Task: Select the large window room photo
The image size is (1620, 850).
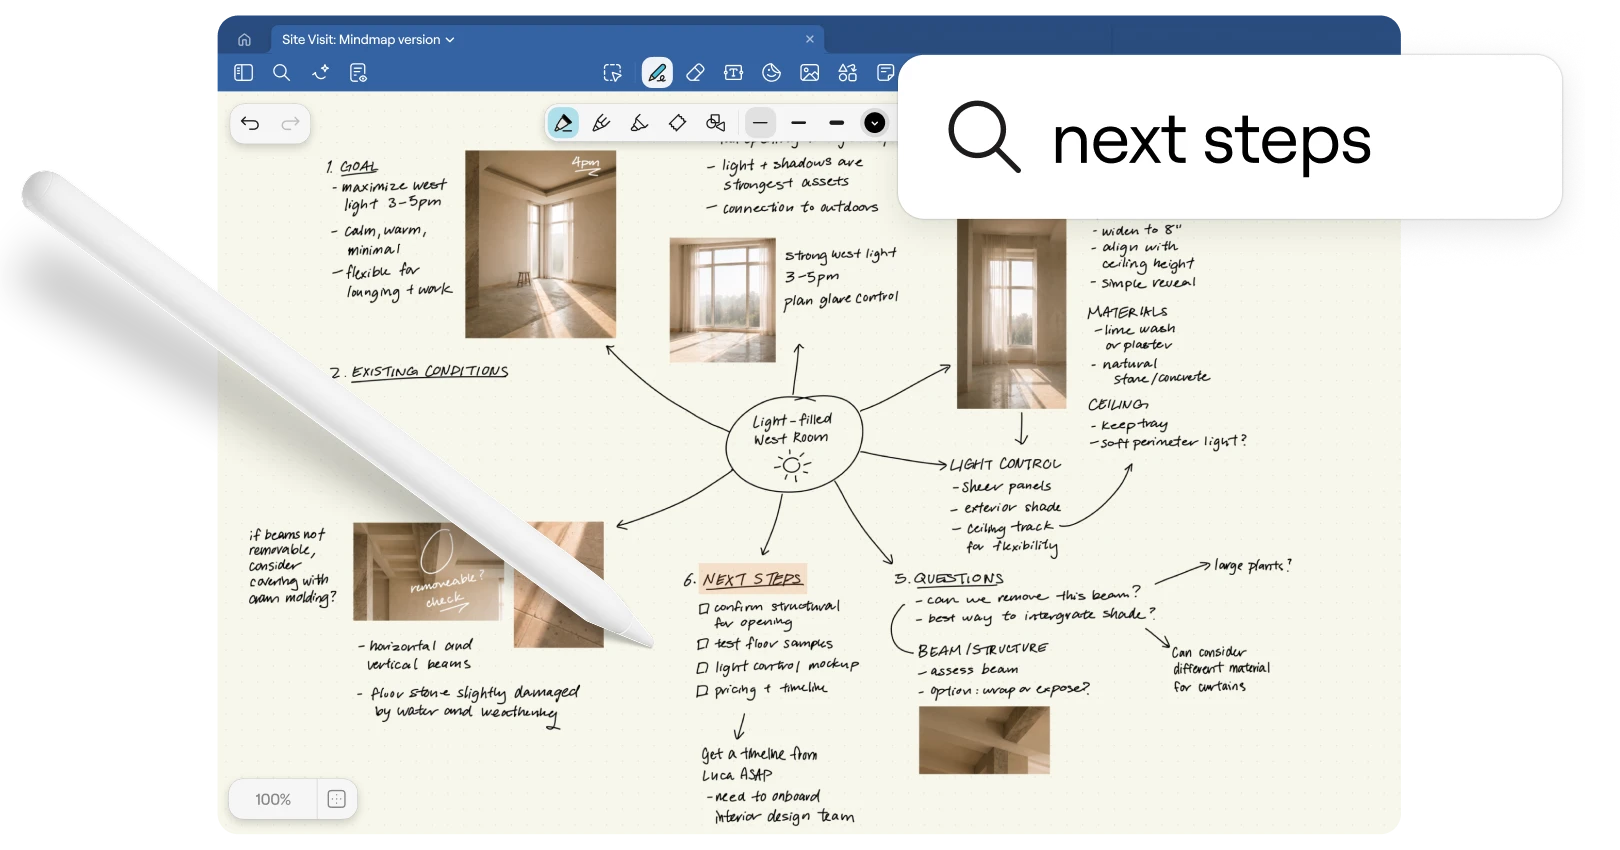Action: pyautogui.click(x=722, y=299)
